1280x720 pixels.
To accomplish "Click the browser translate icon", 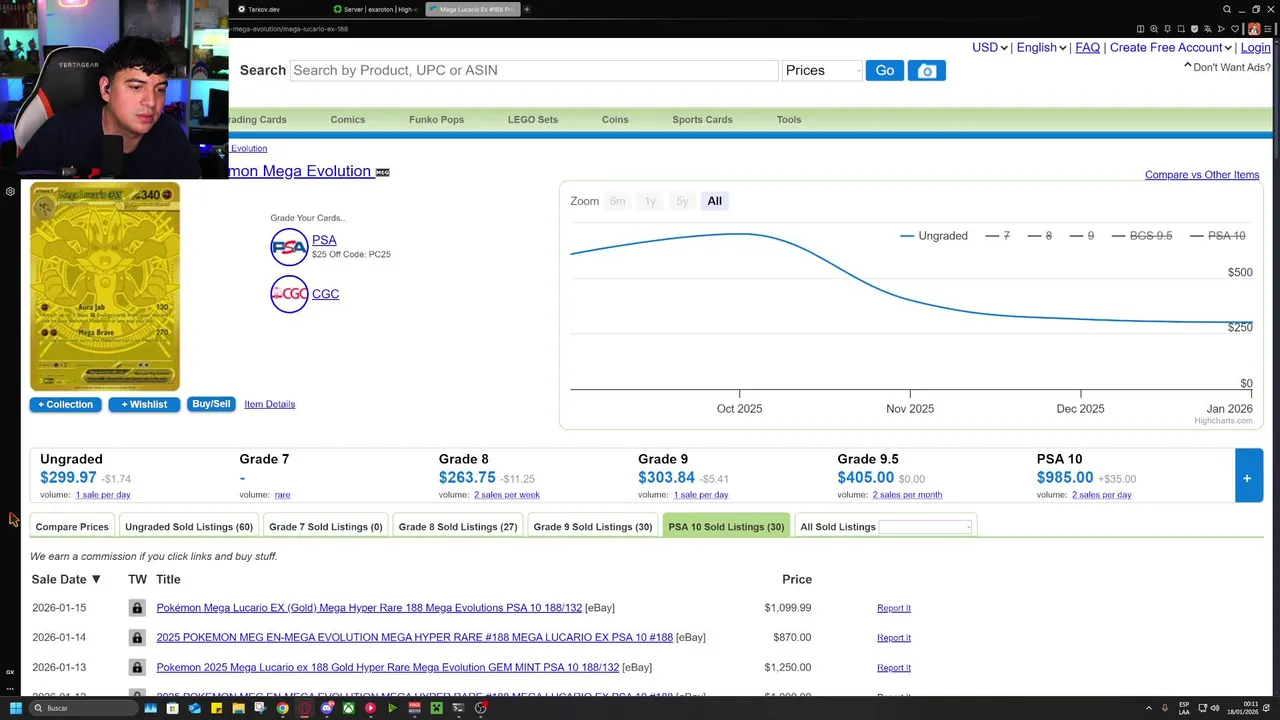I will coord(1208,29).
